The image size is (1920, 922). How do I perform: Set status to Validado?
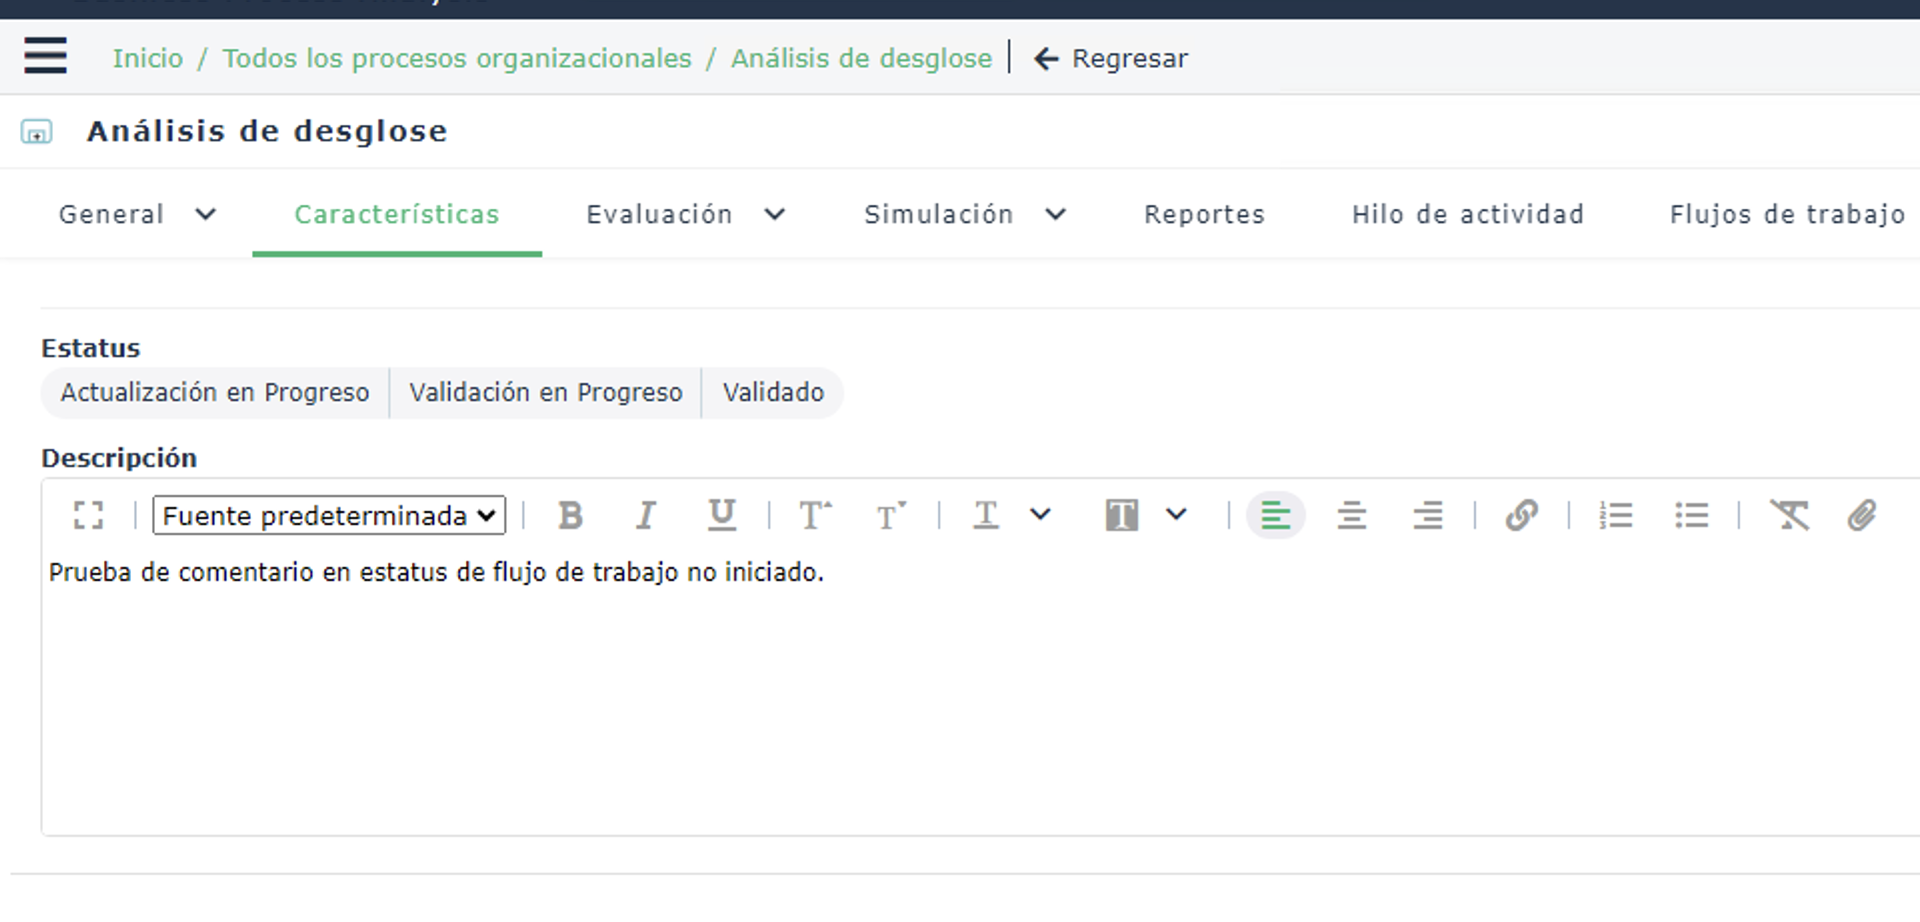[773, 393]
